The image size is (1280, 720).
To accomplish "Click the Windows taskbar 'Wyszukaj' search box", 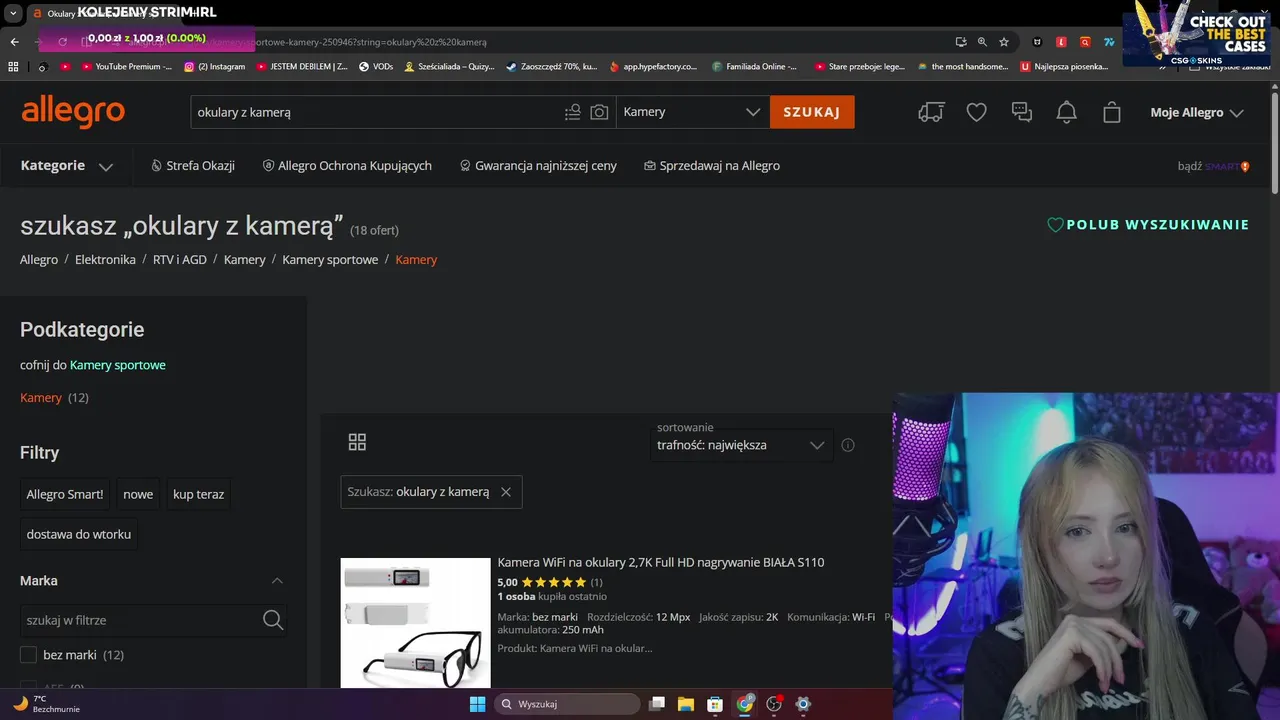I will point(567,704).
